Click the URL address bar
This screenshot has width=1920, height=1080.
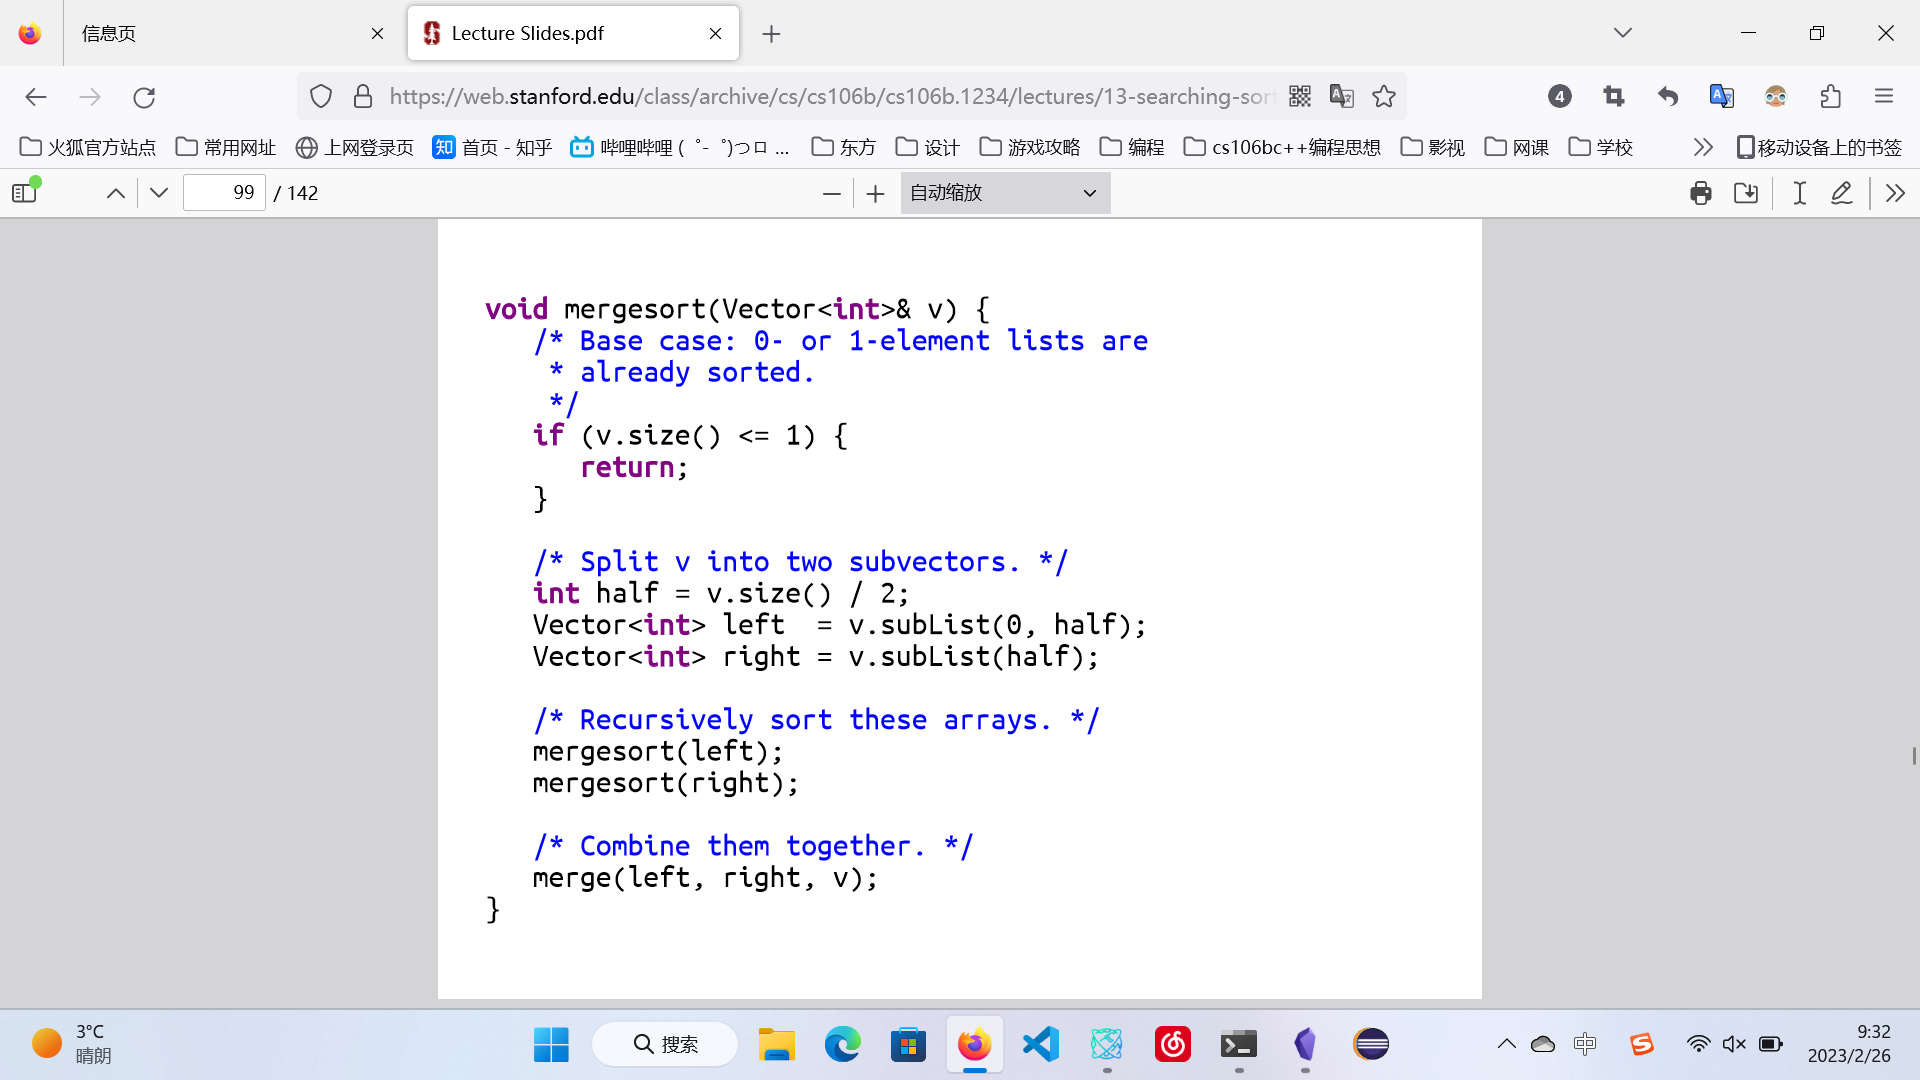(x=832, y=96)
